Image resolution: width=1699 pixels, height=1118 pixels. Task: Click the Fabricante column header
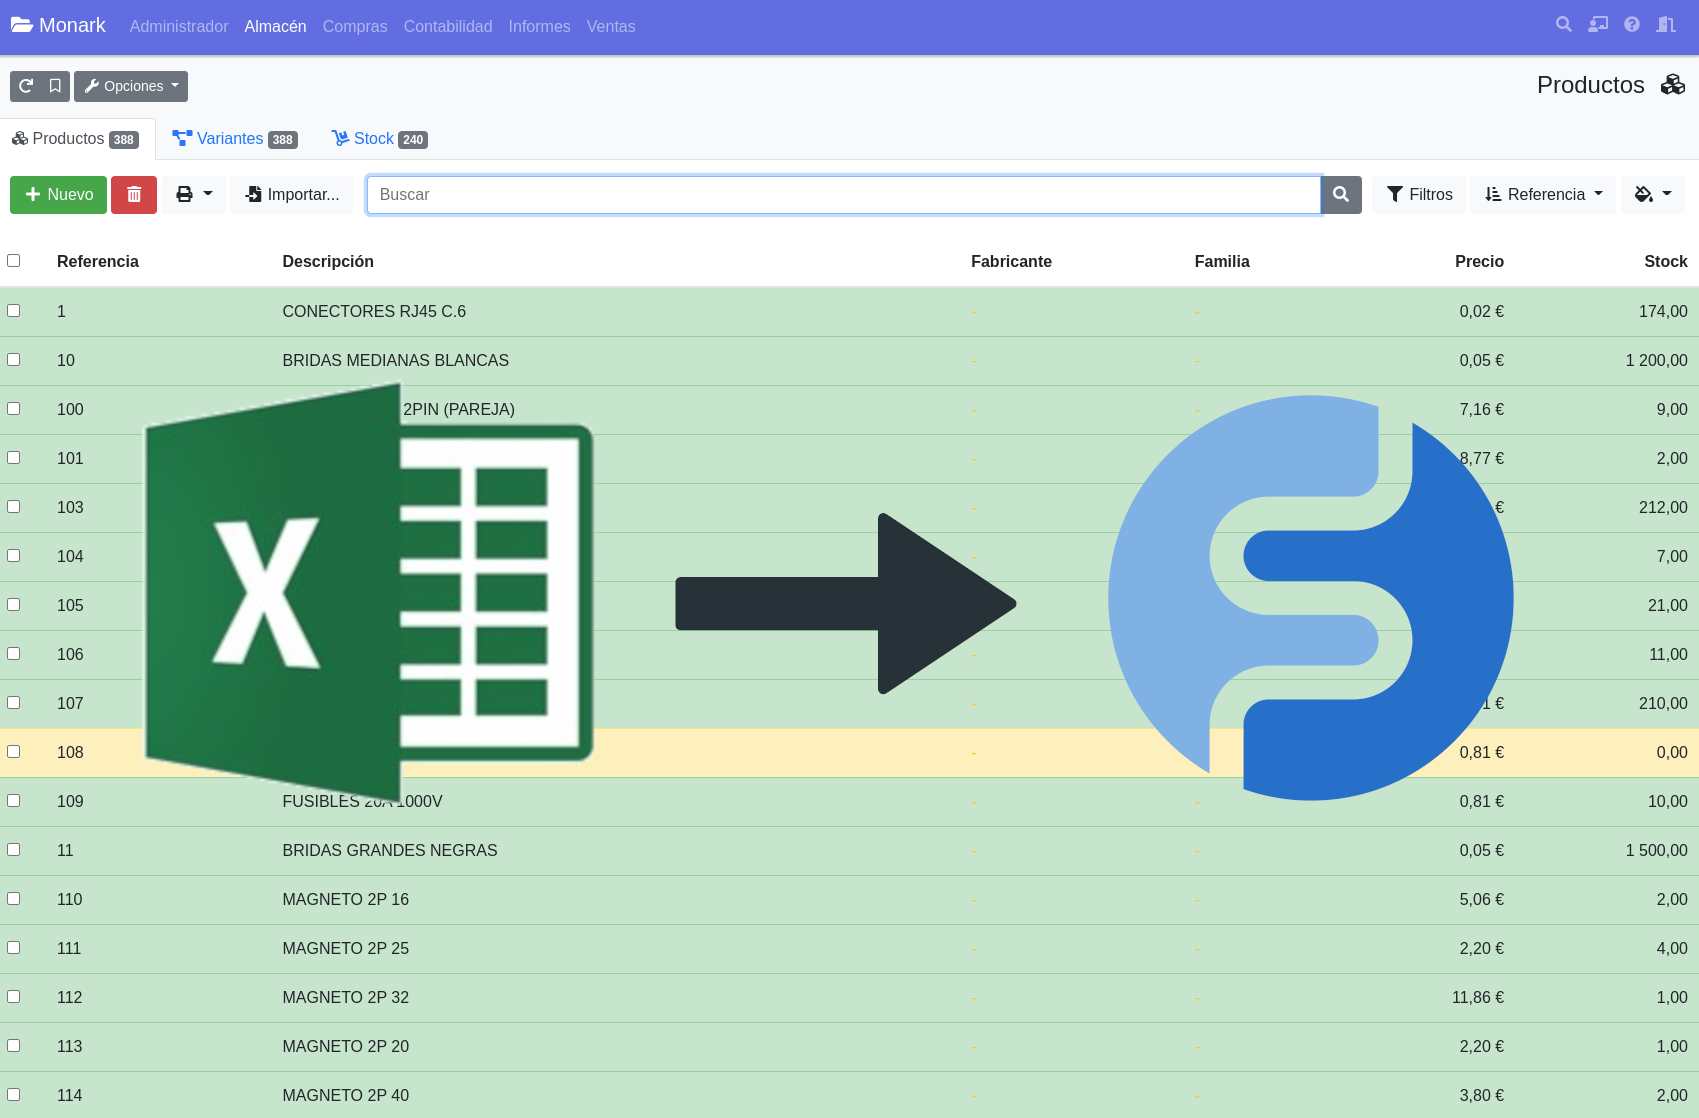(x=1011, y=261)
